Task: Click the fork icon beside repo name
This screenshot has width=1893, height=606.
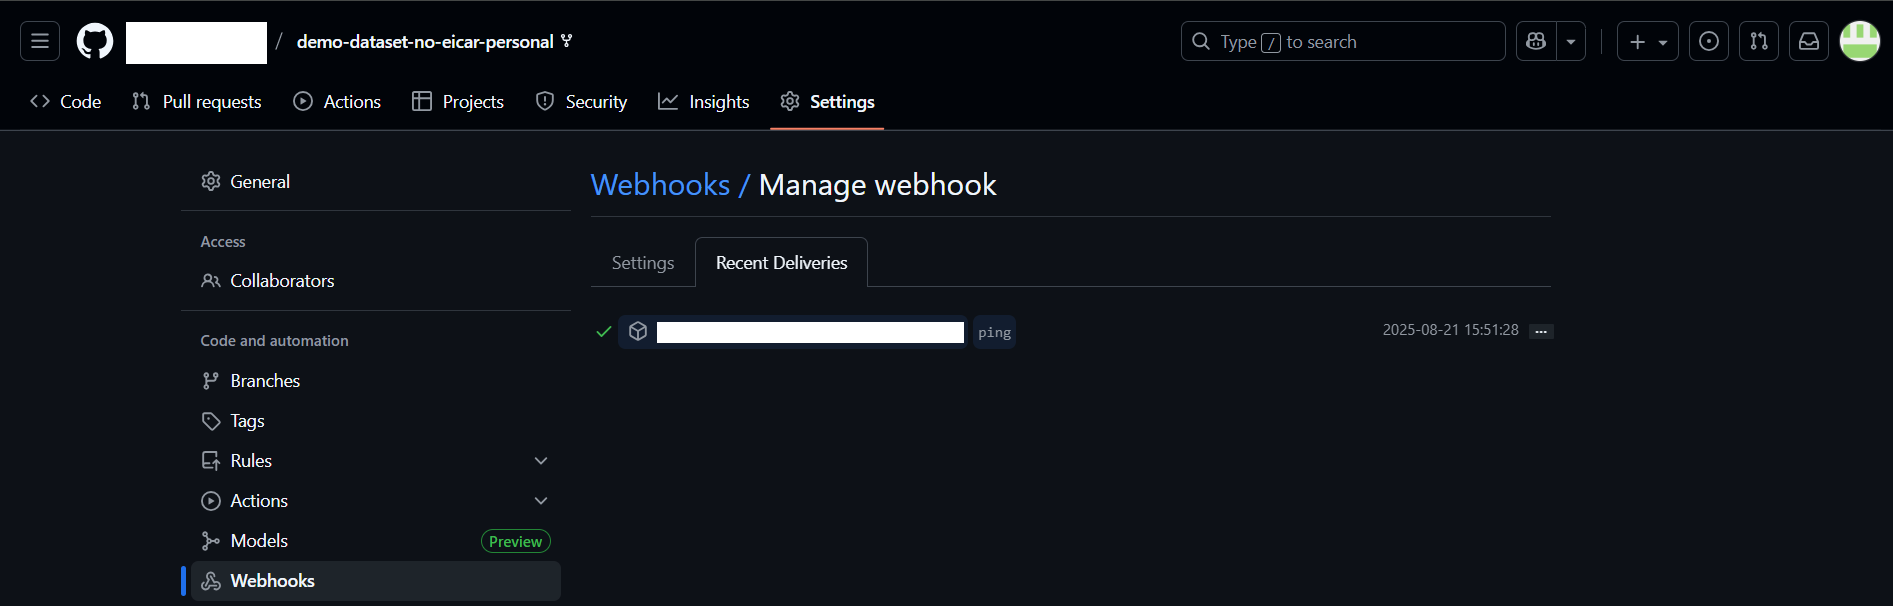Action: tap(567, 41)
